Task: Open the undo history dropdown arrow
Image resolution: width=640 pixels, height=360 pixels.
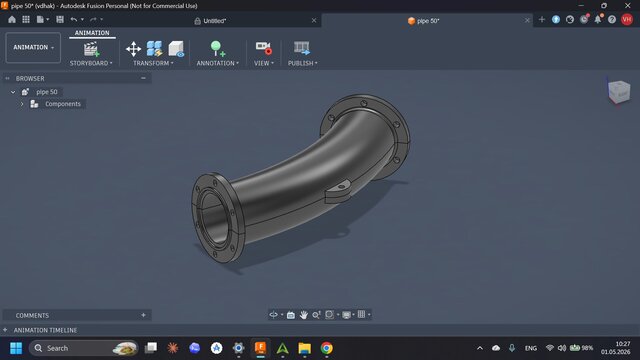Action: click(x=82, y=19)
